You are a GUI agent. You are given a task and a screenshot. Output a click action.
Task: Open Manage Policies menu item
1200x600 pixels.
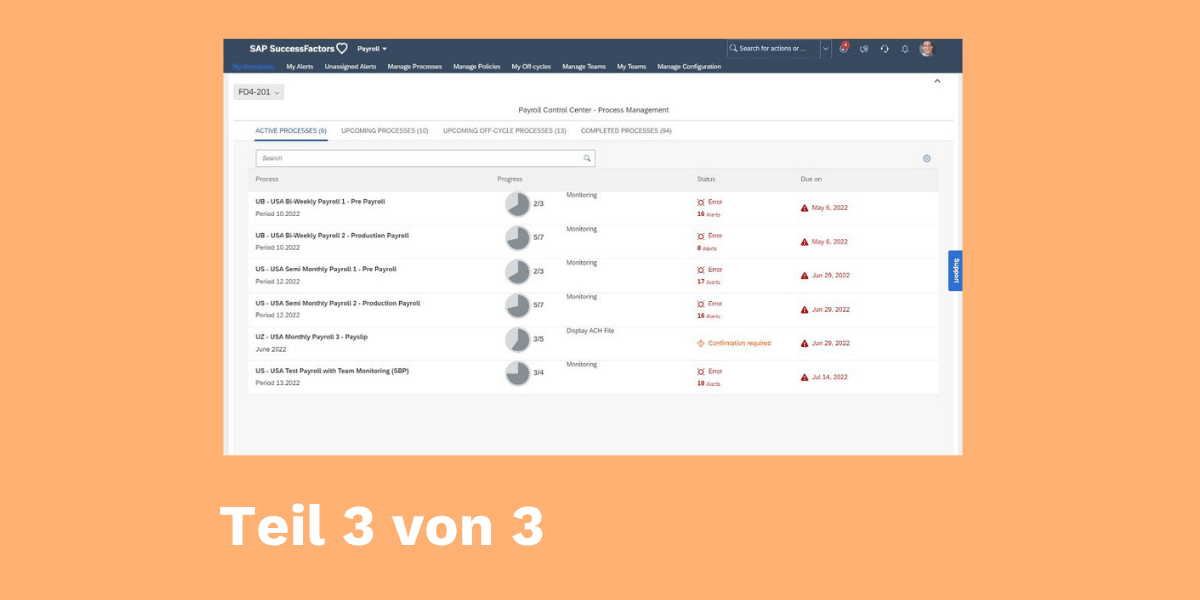[x=476, y=67]
